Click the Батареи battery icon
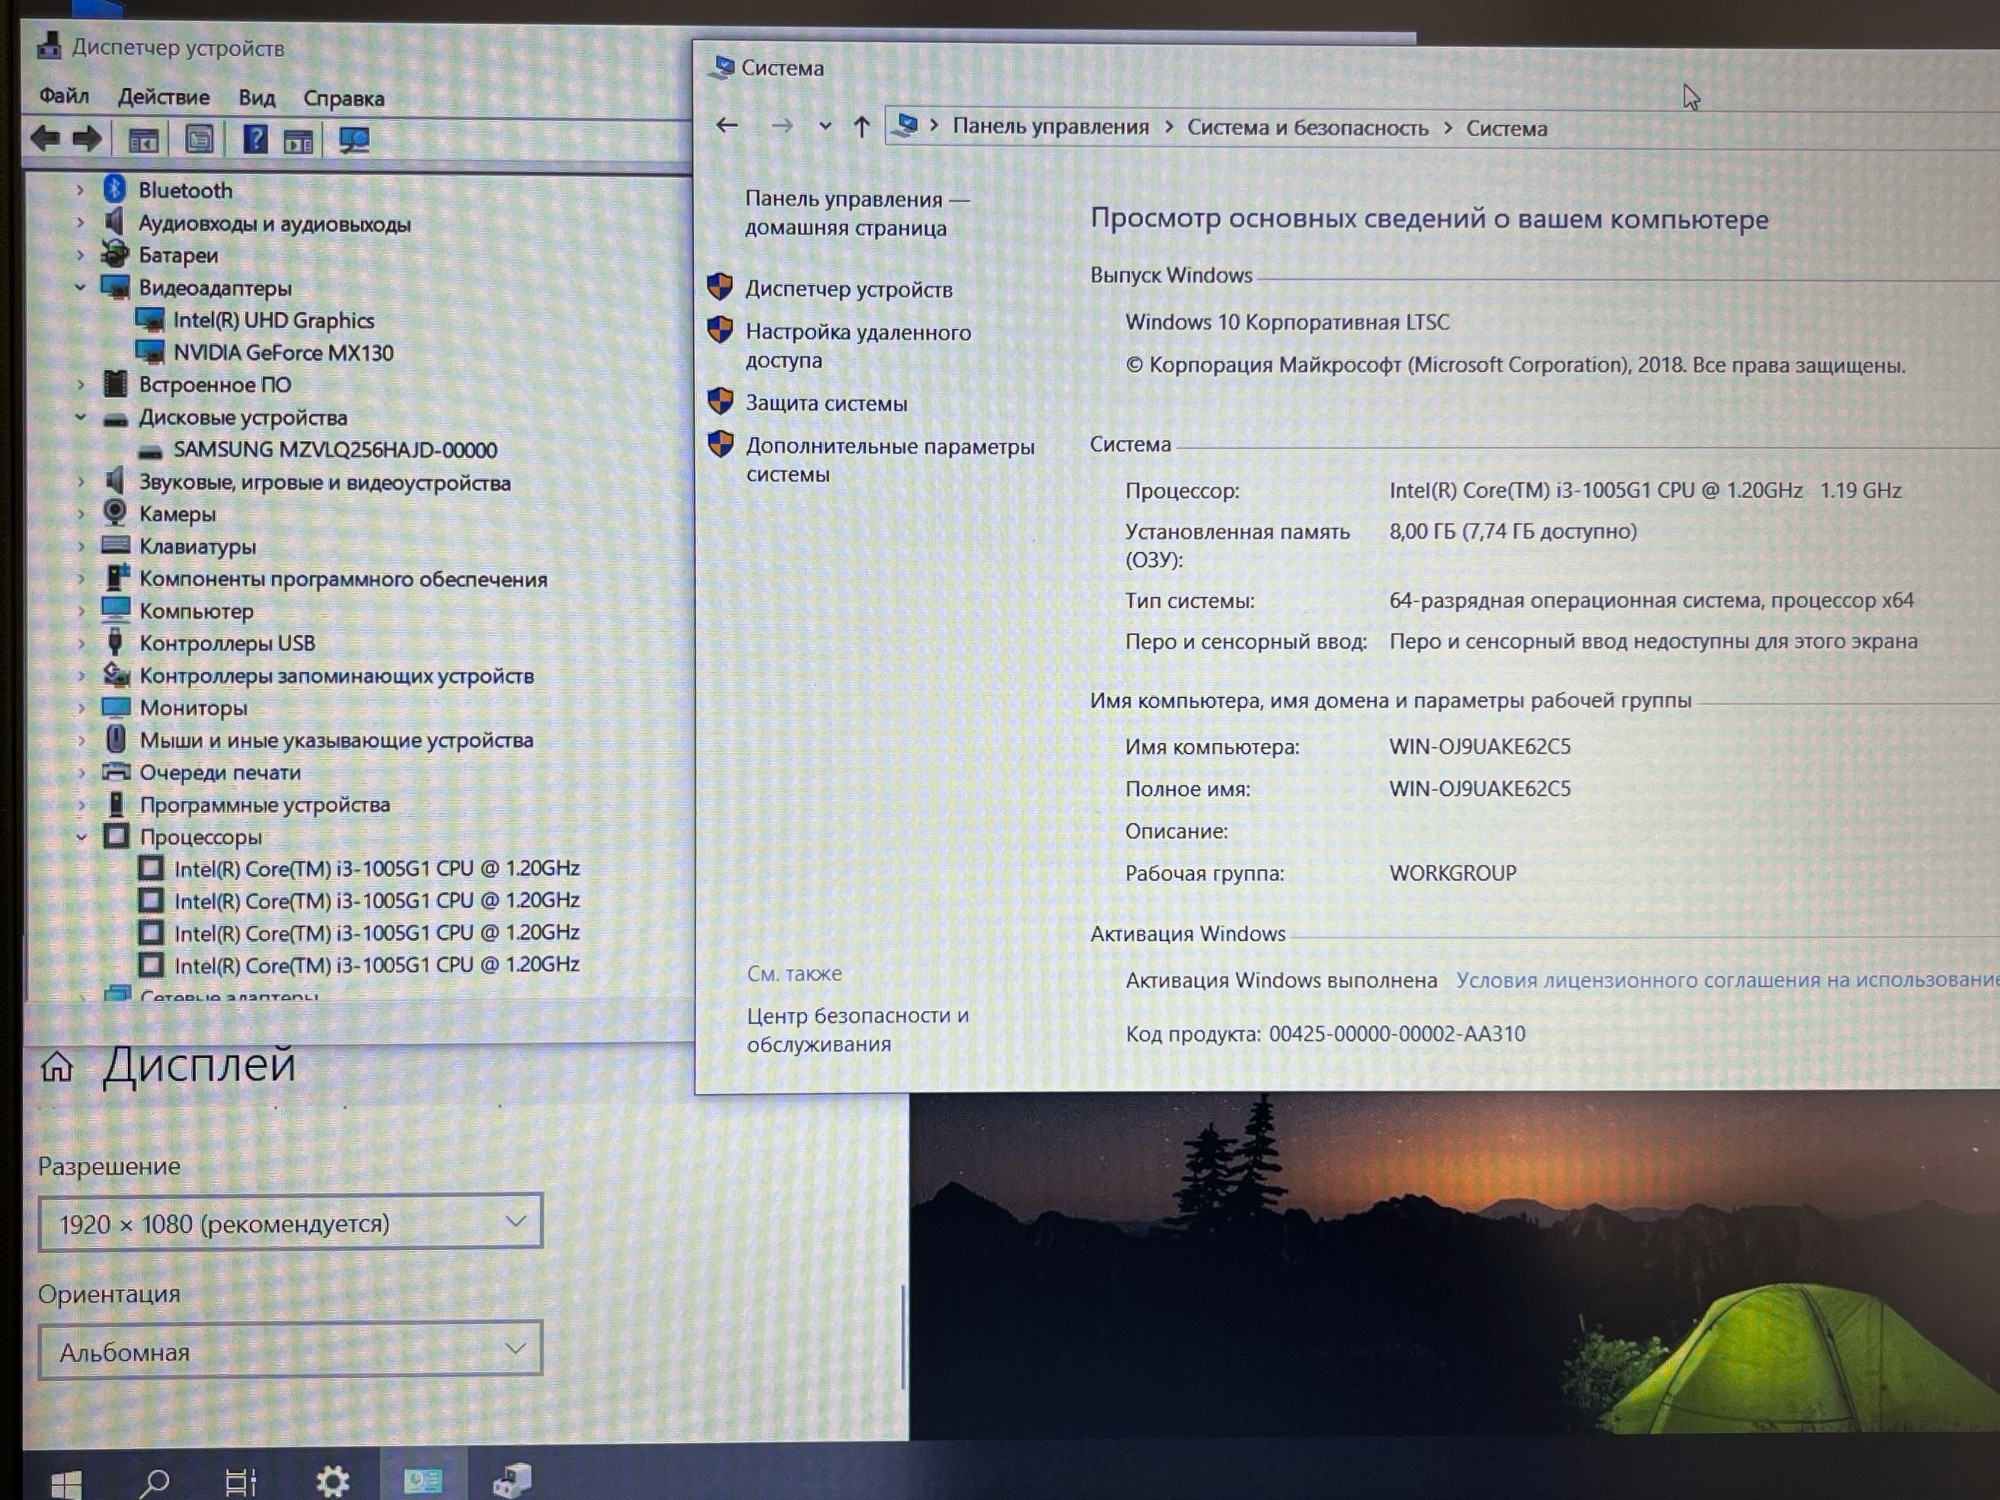The image size is (2000, 1500). (x=115, y=254)
